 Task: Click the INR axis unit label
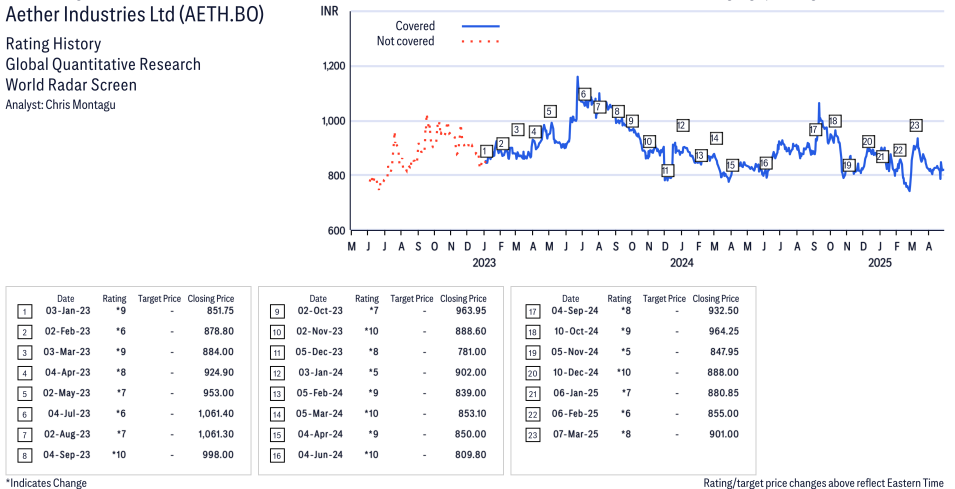329,10
